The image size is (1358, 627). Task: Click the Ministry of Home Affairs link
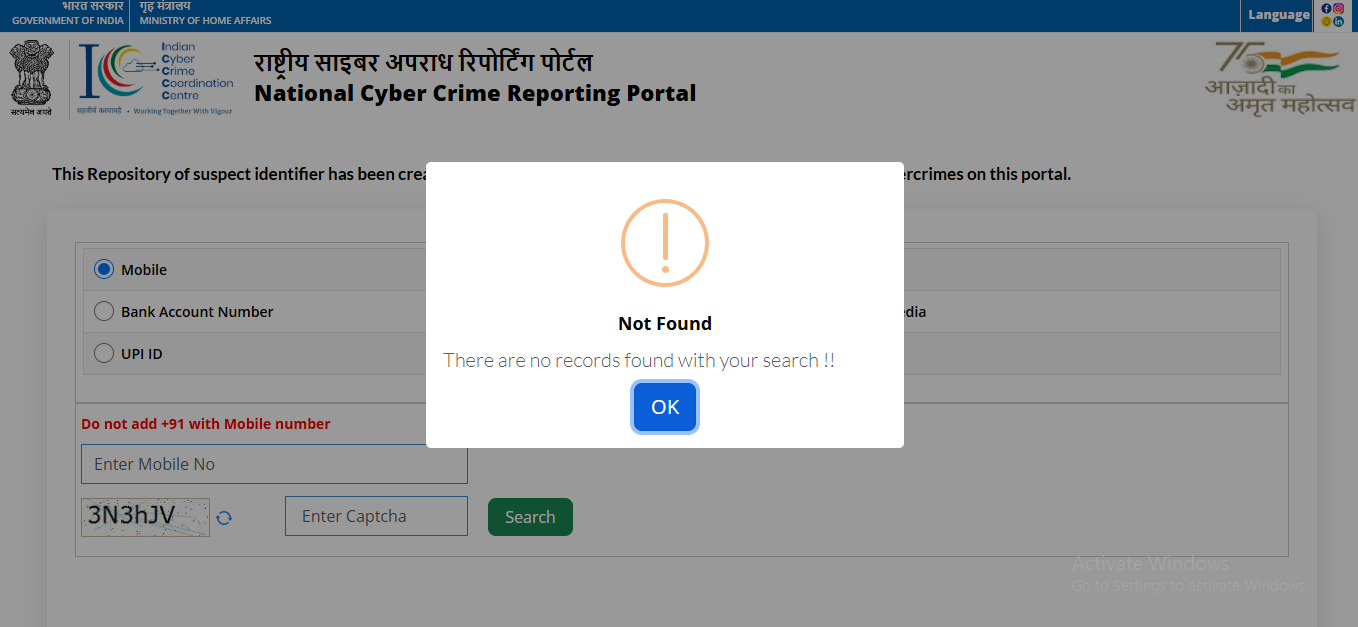pos(205,14)
